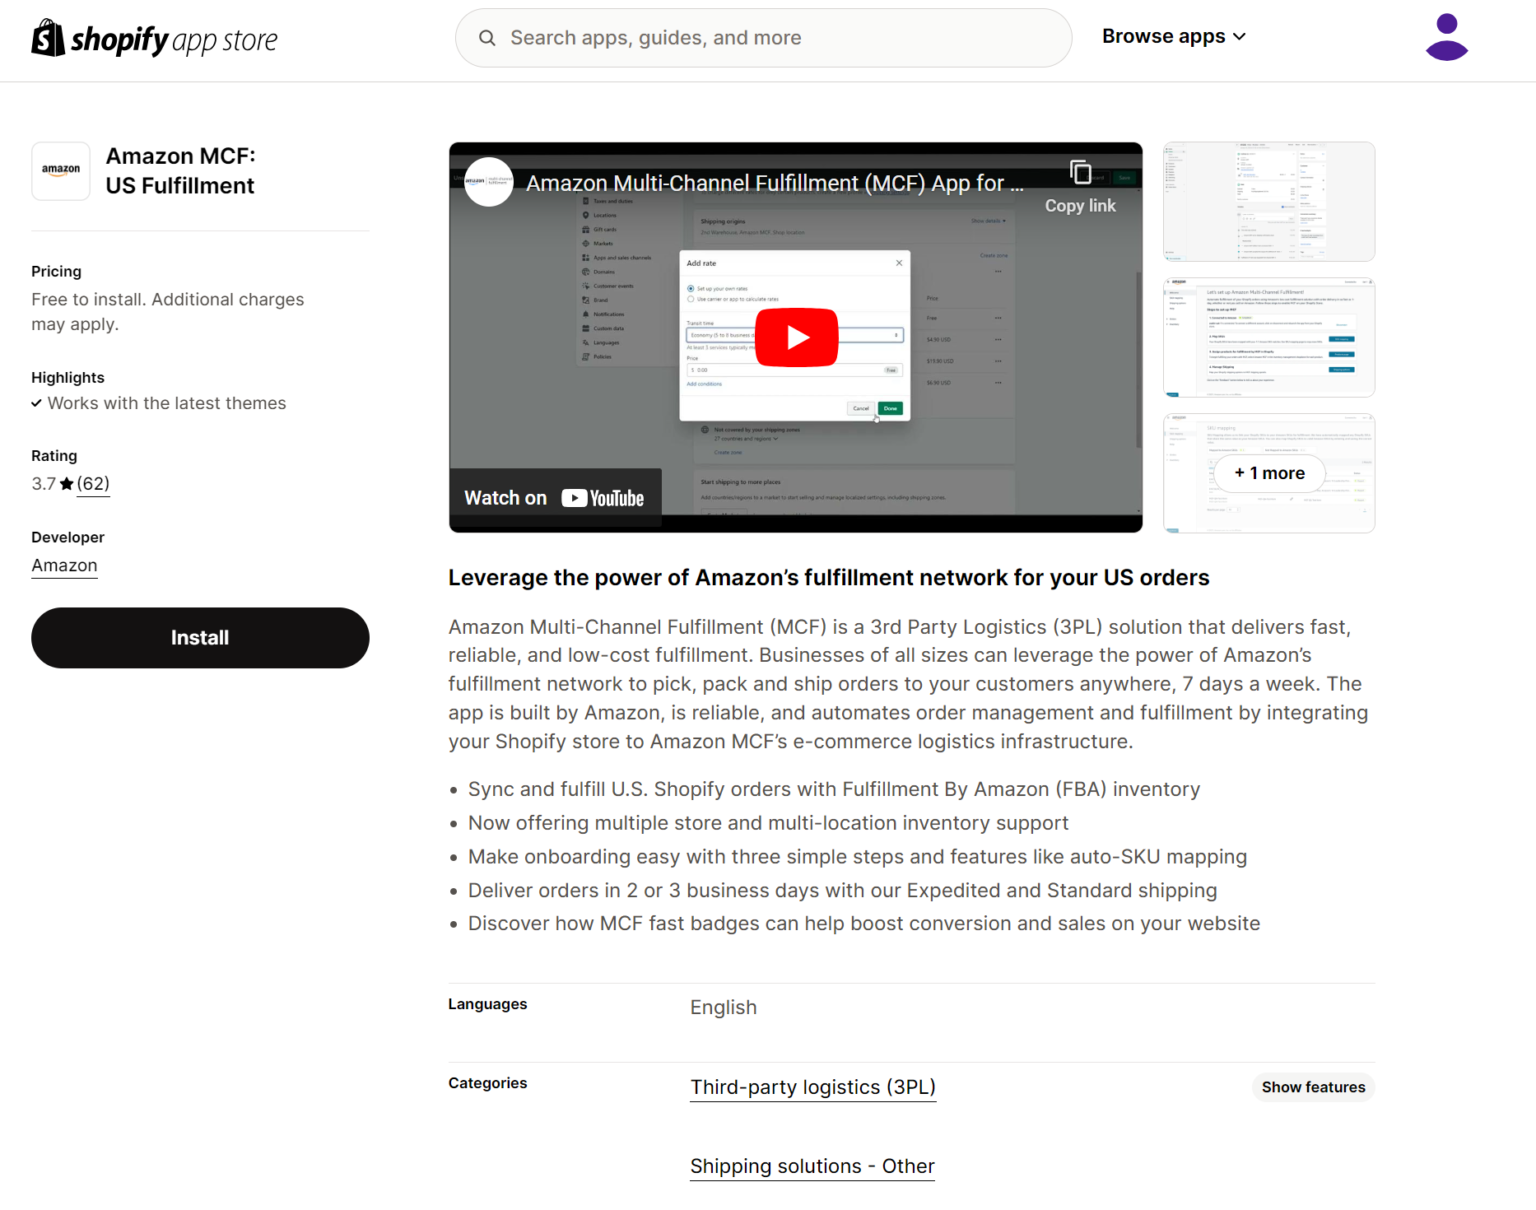Click the Amazon app icon
Image resolution: width=1536 pixels, height=1210 pixels.
[60, 171]
